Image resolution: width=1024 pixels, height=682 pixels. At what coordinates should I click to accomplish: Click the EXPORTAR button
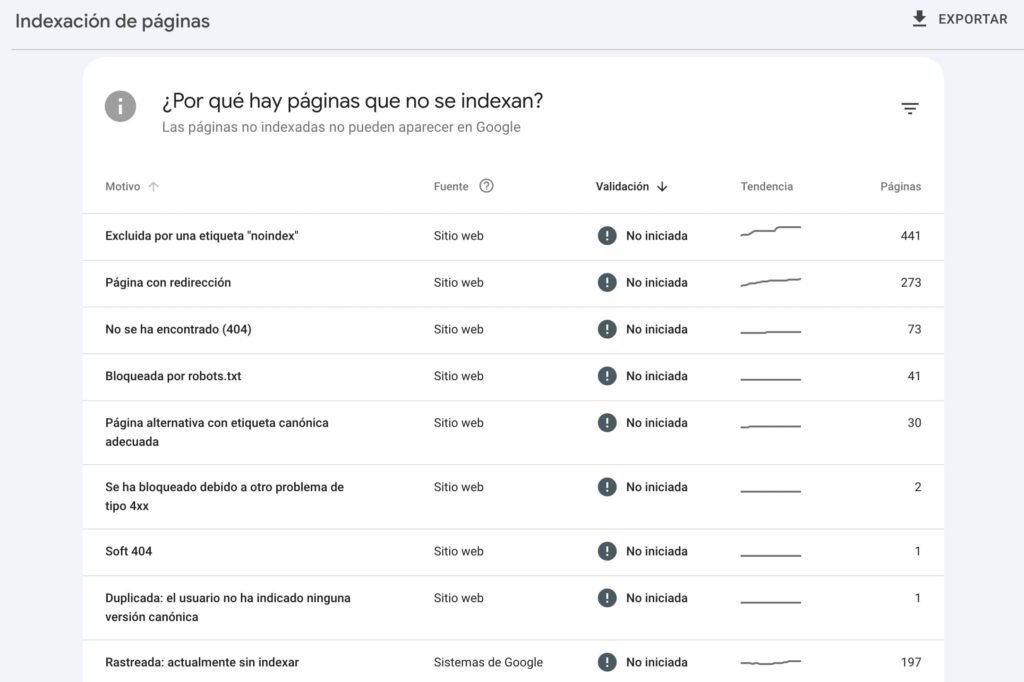960,18
